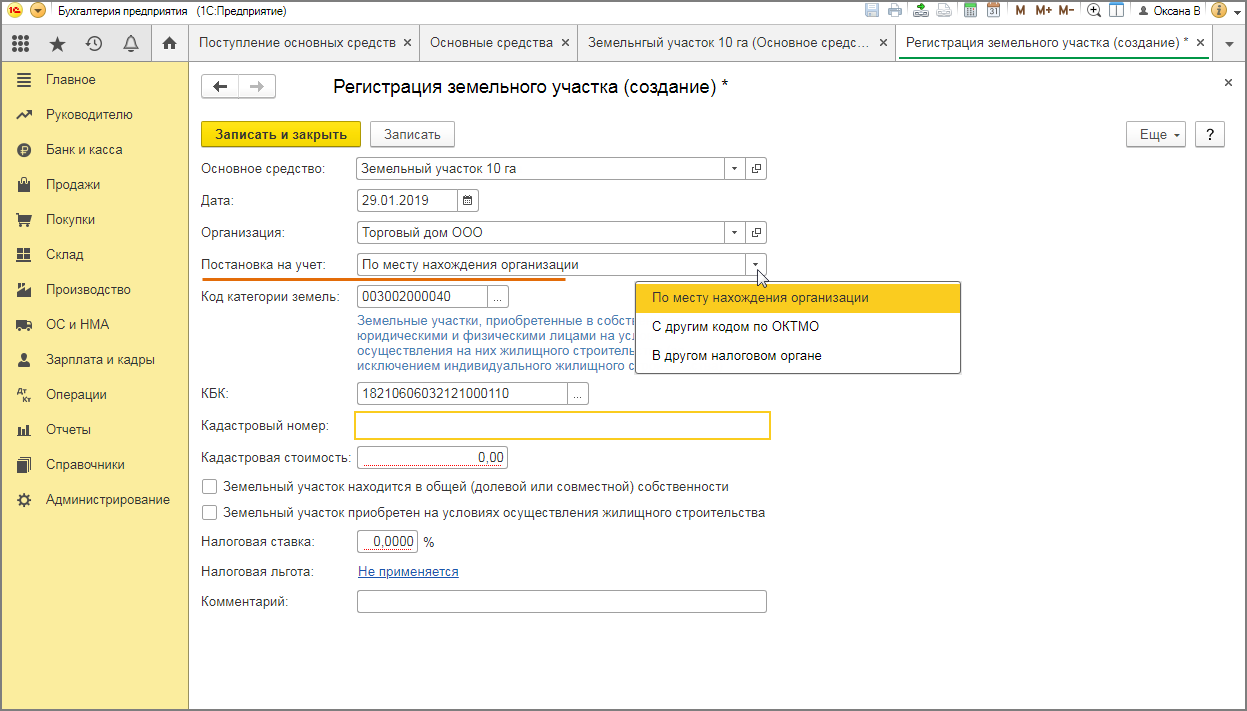Image resolution: width=1247 pixels, height=711 pixels.
Task: Go to the Home page icon
Action: pyautogui.click(x=169, y=43)
